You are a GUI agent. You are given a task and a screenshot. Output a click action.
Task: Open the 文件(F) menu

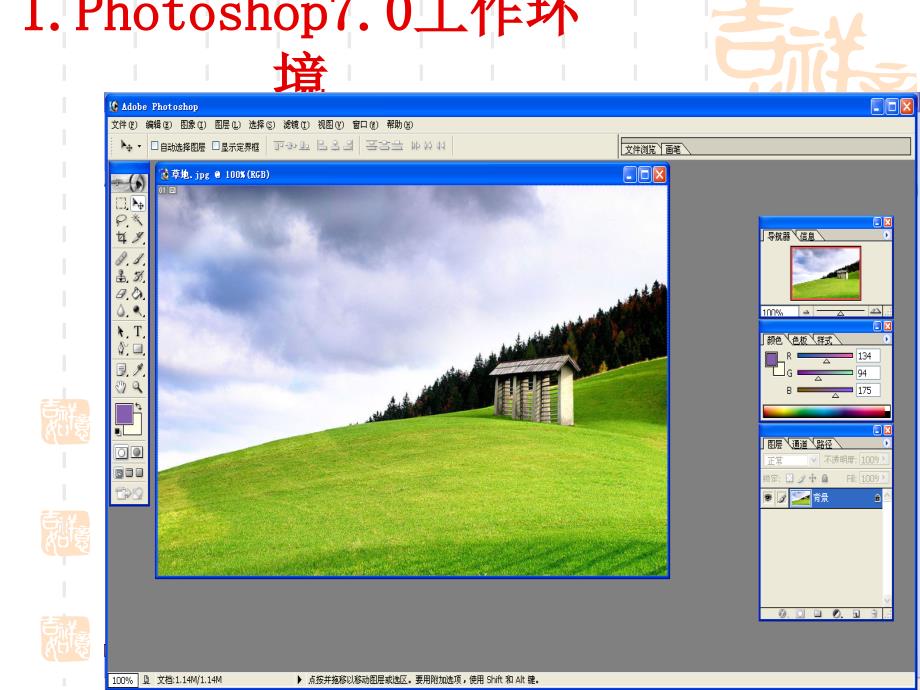pyautogui.click(x=124, y=125)
